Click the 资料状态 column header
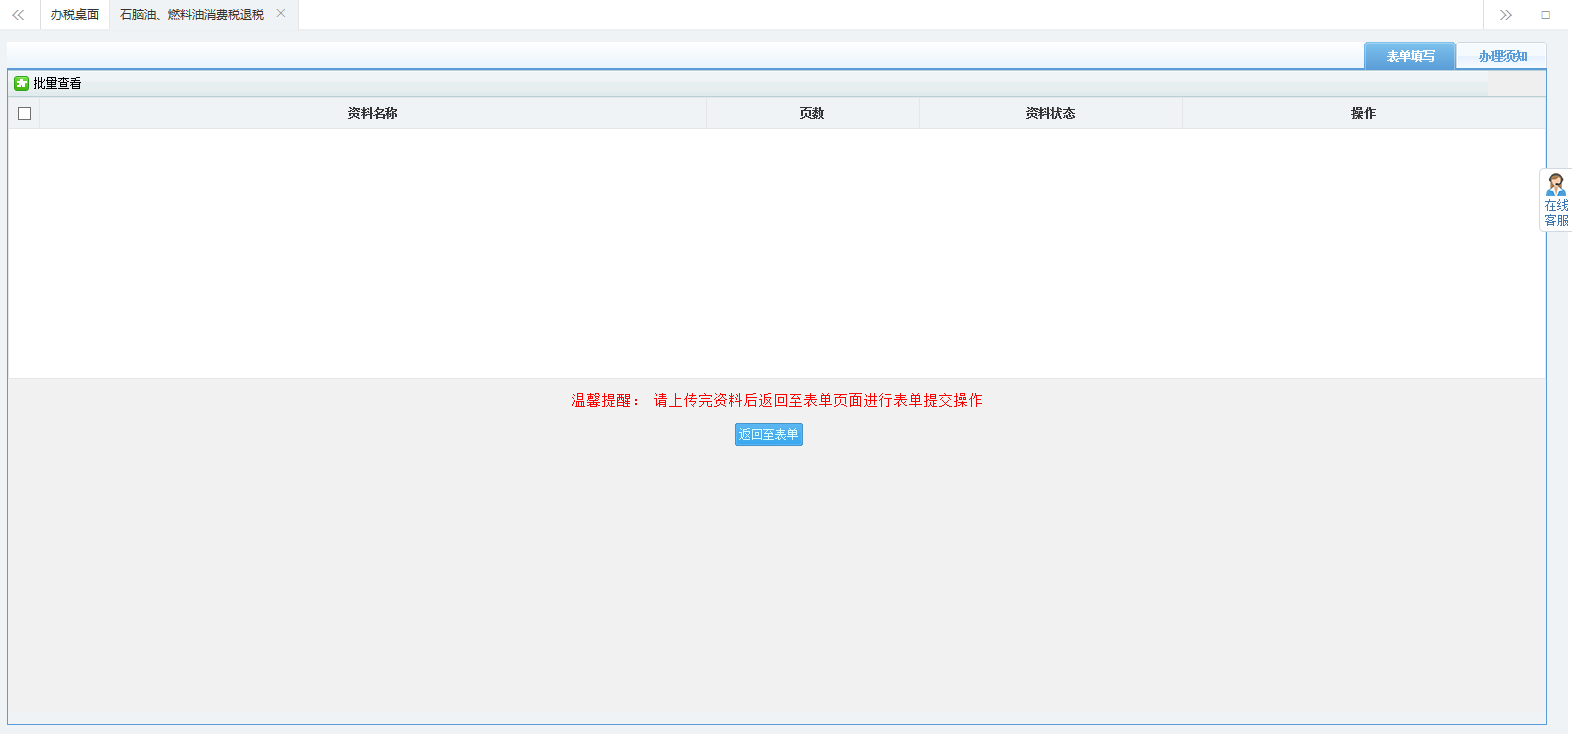1572x734 pixels. (x=1050, y=114)
